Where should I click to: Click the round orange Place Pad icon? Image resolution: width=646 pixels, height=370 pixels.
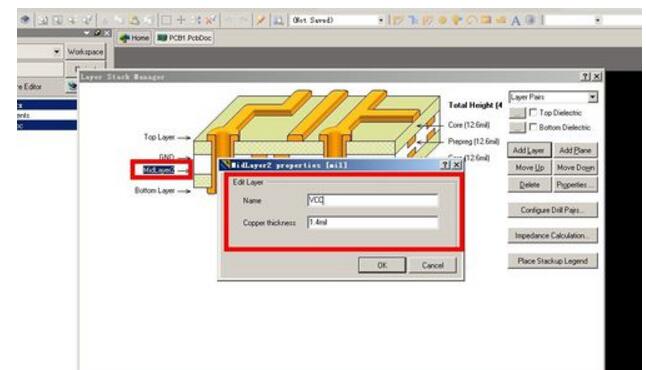pos(442,20)
